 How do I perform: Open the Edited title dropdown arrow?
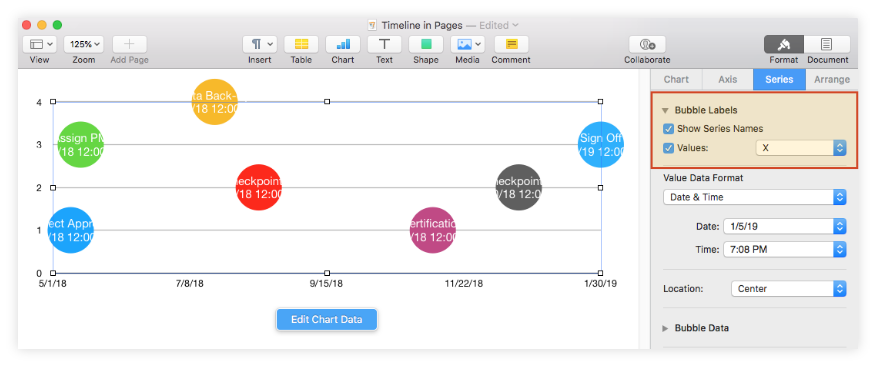coord(515,25)
